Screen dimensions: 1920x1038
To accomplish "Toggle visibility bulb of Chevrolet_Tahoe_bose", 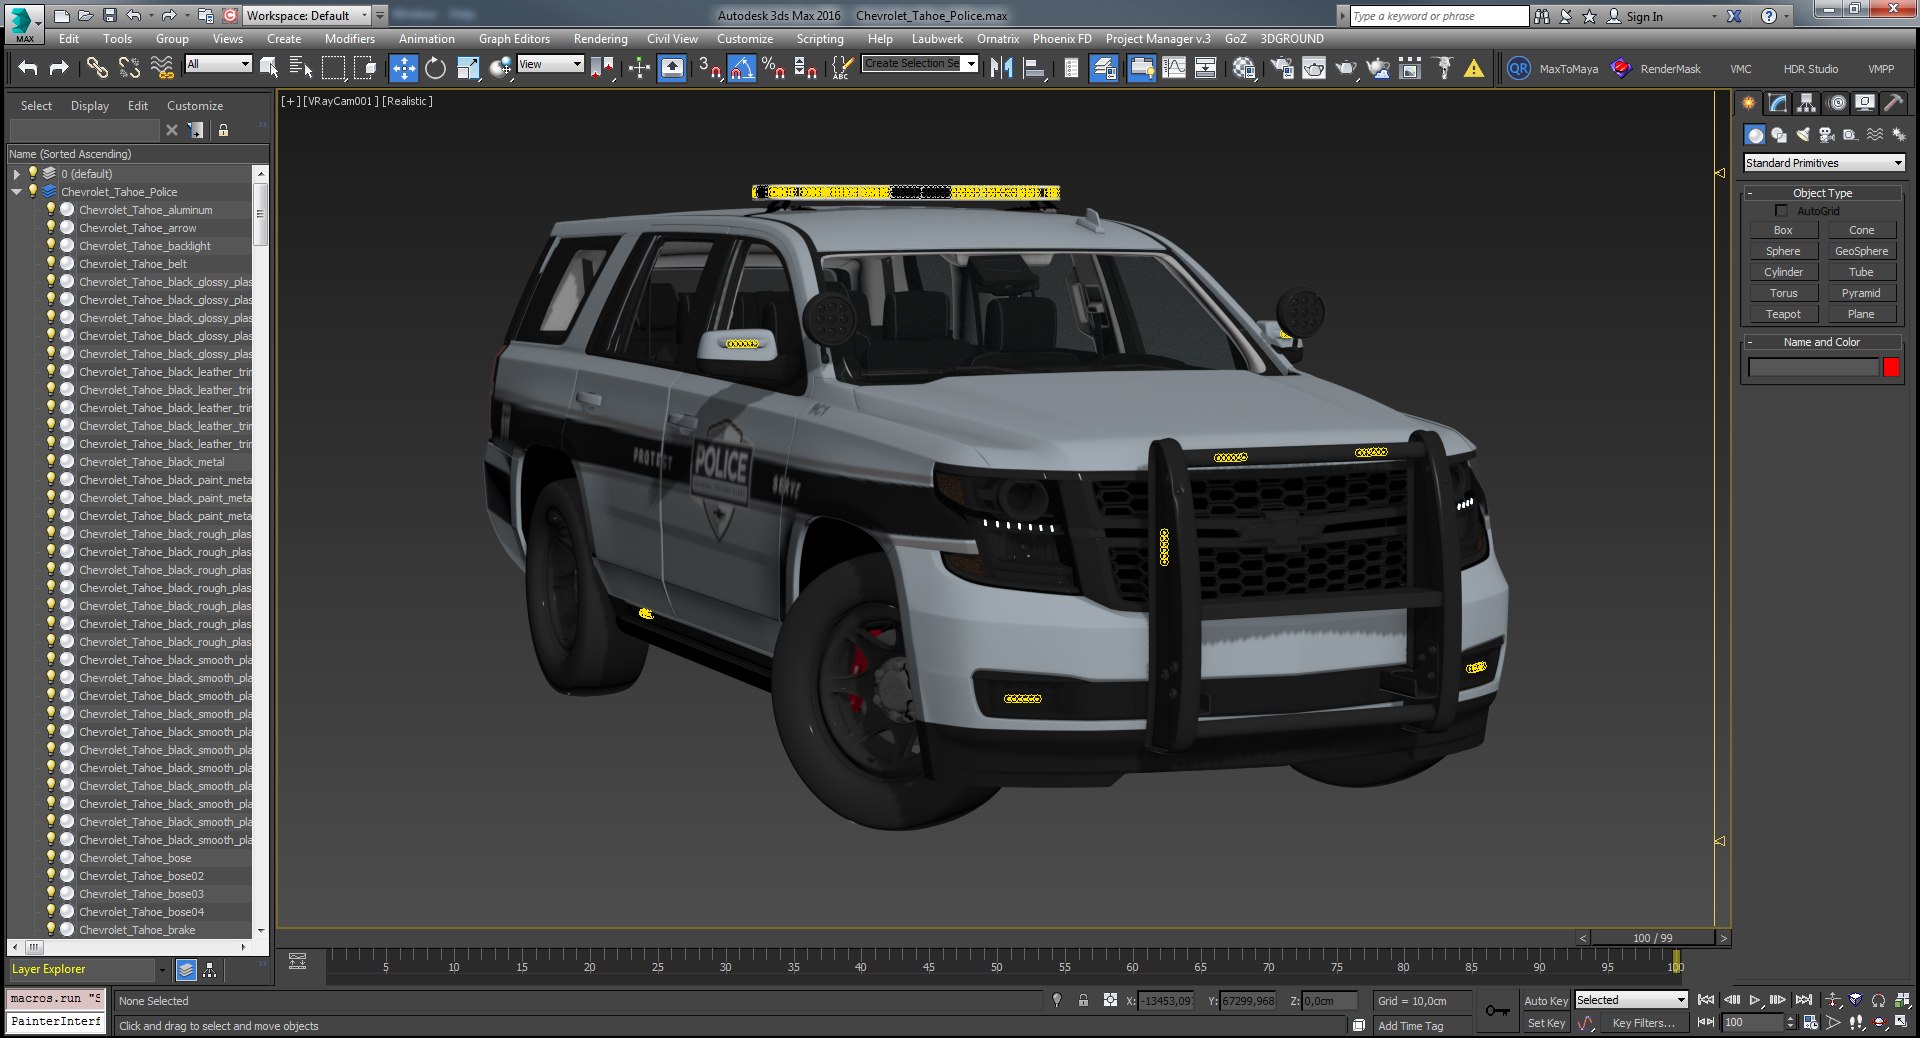I will click(x=51, y=858).
